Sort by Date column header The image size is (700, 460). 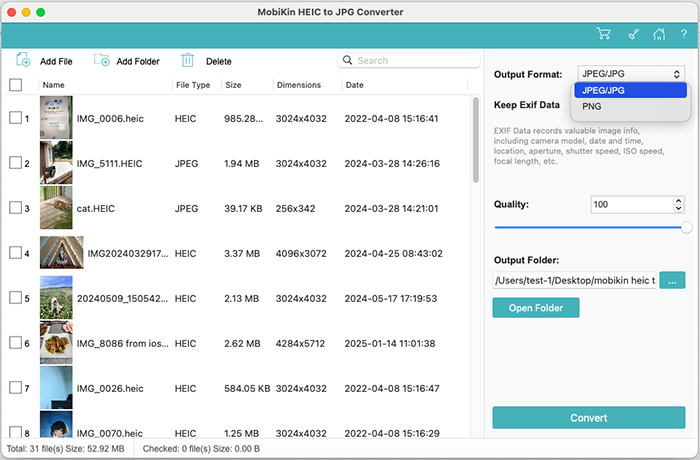(354, 85)
